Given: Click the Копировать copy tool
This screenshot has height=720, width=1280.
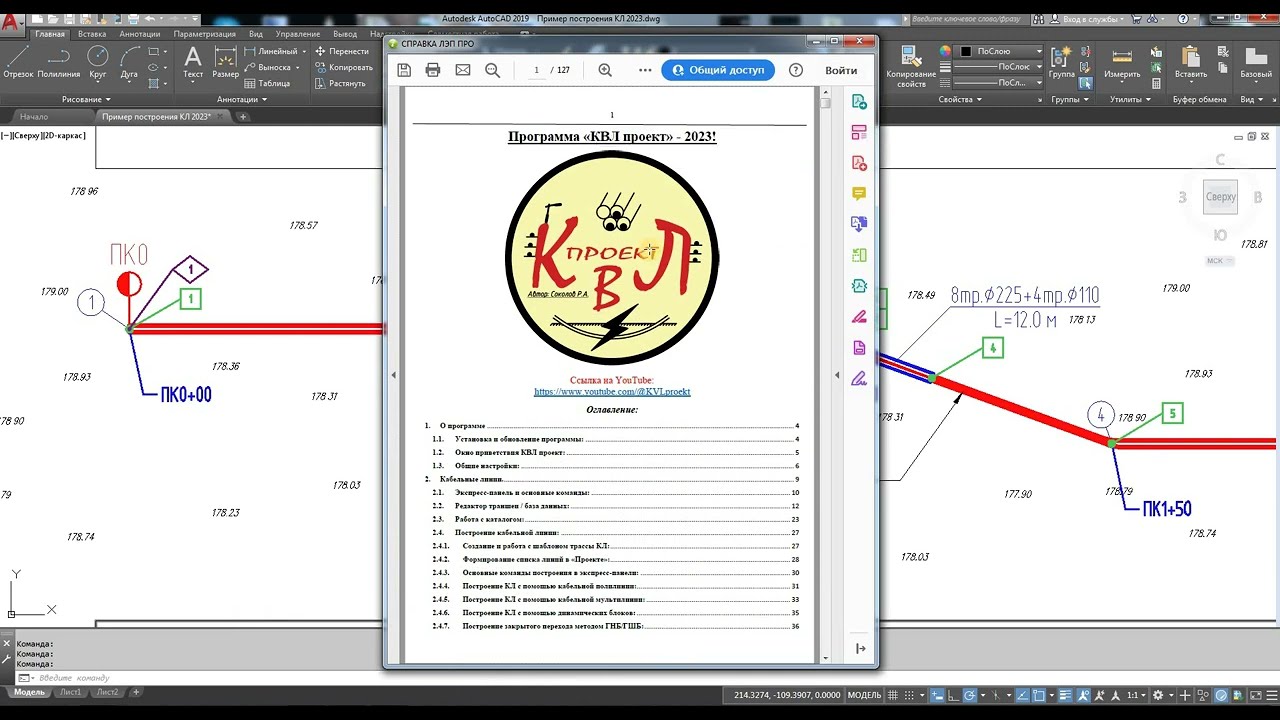Looking at the screenshot, I should (x=344, y=67).
